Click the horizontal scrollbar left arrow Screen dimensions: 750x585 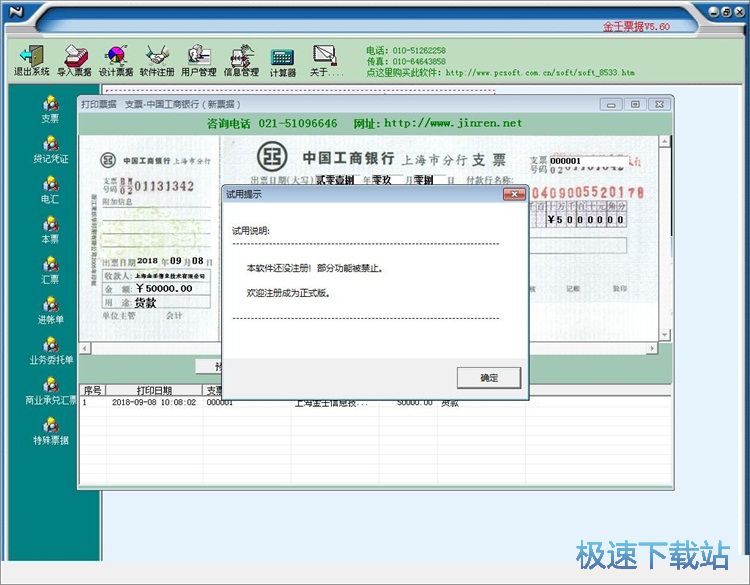click(85, 348)
